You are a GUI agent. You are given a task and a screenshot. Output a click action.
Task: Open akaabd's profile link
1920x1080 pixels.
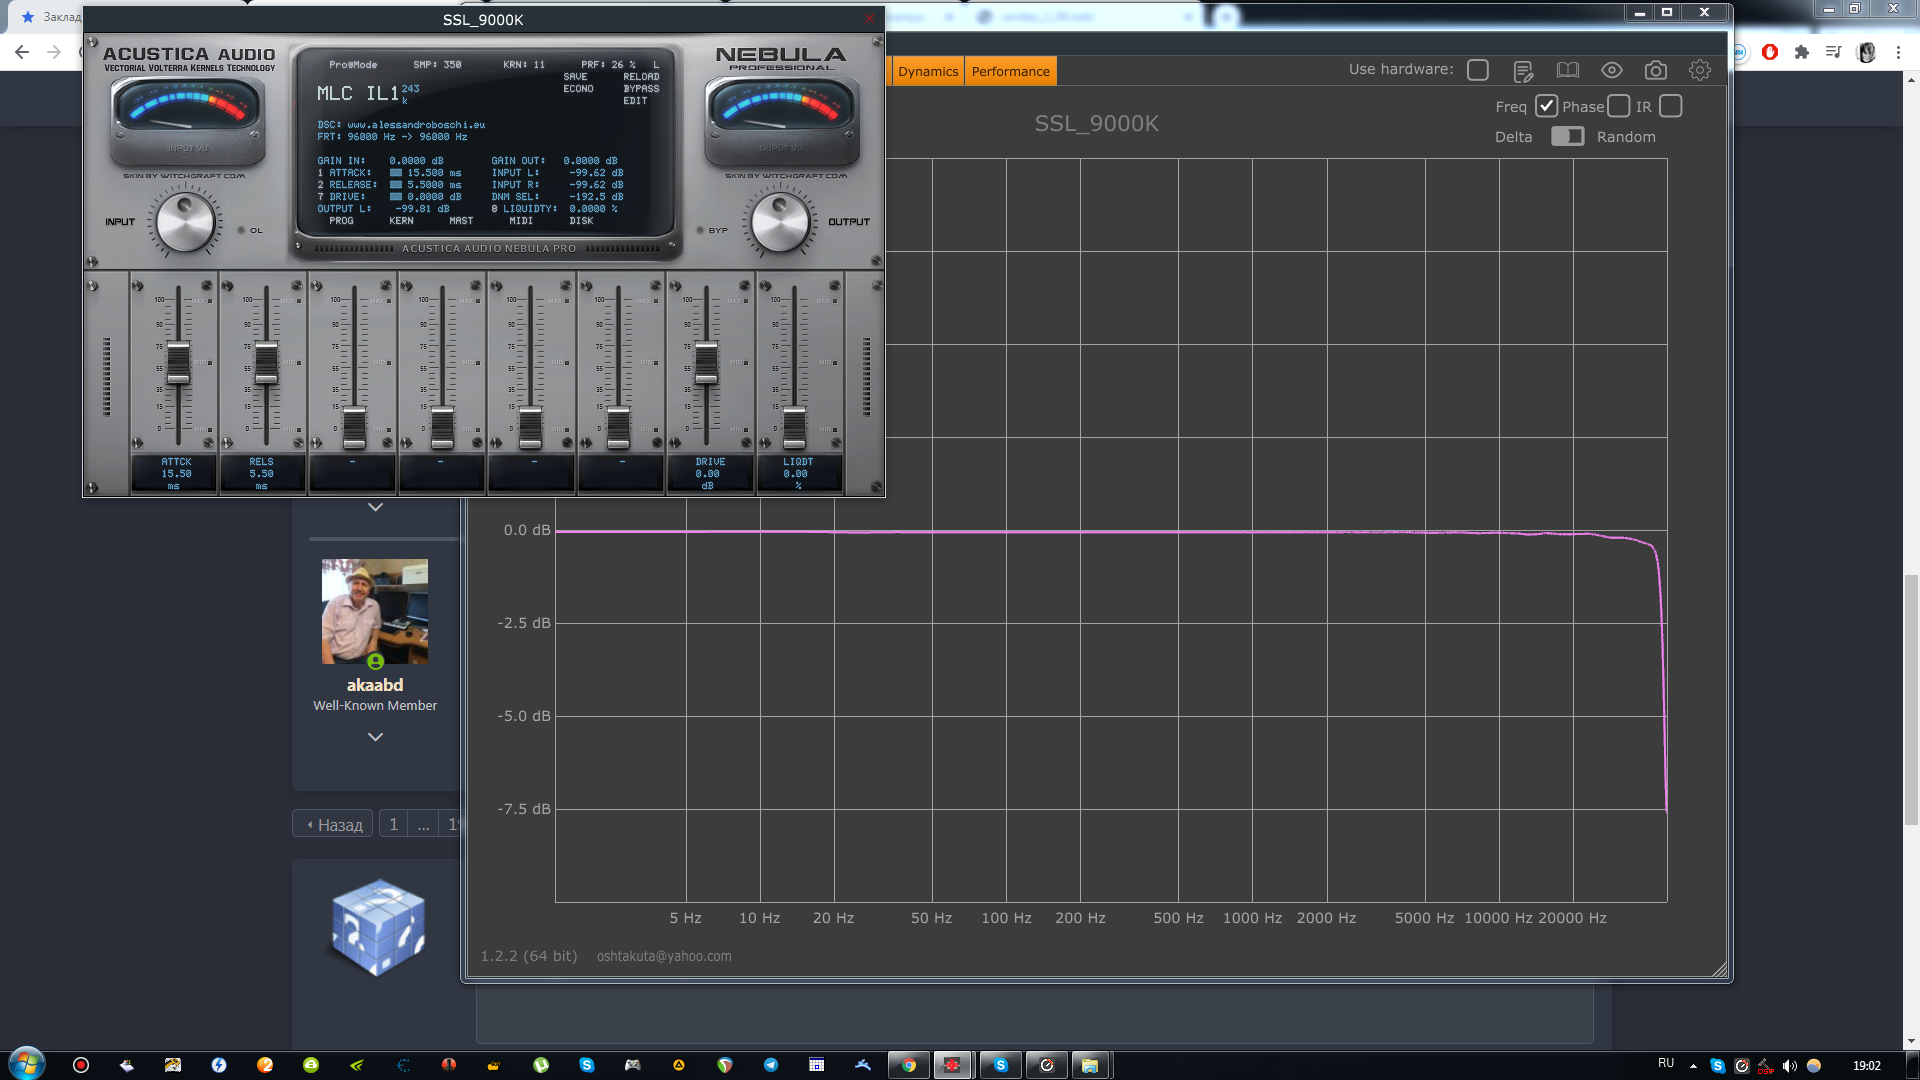point(375,685)
